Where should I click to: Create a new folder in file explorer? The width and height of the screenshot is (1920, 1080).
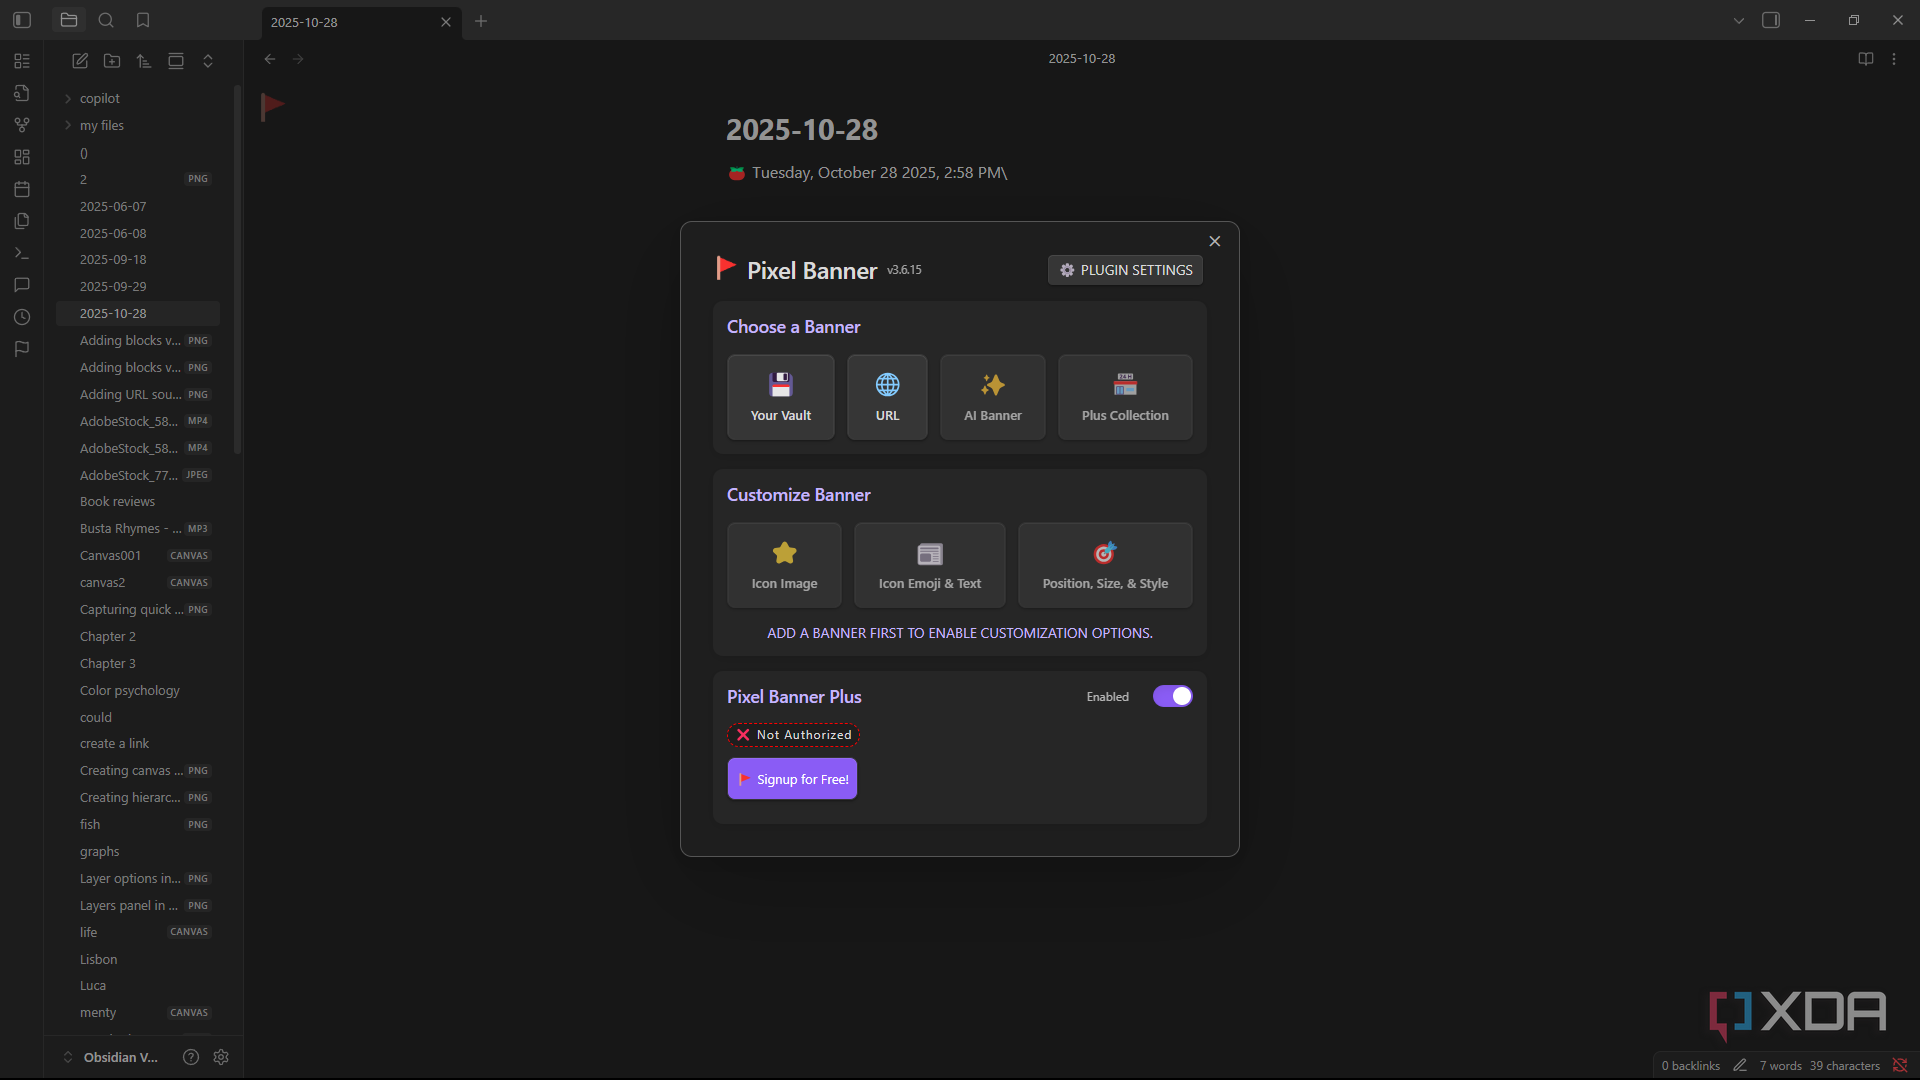coord(112,61)
